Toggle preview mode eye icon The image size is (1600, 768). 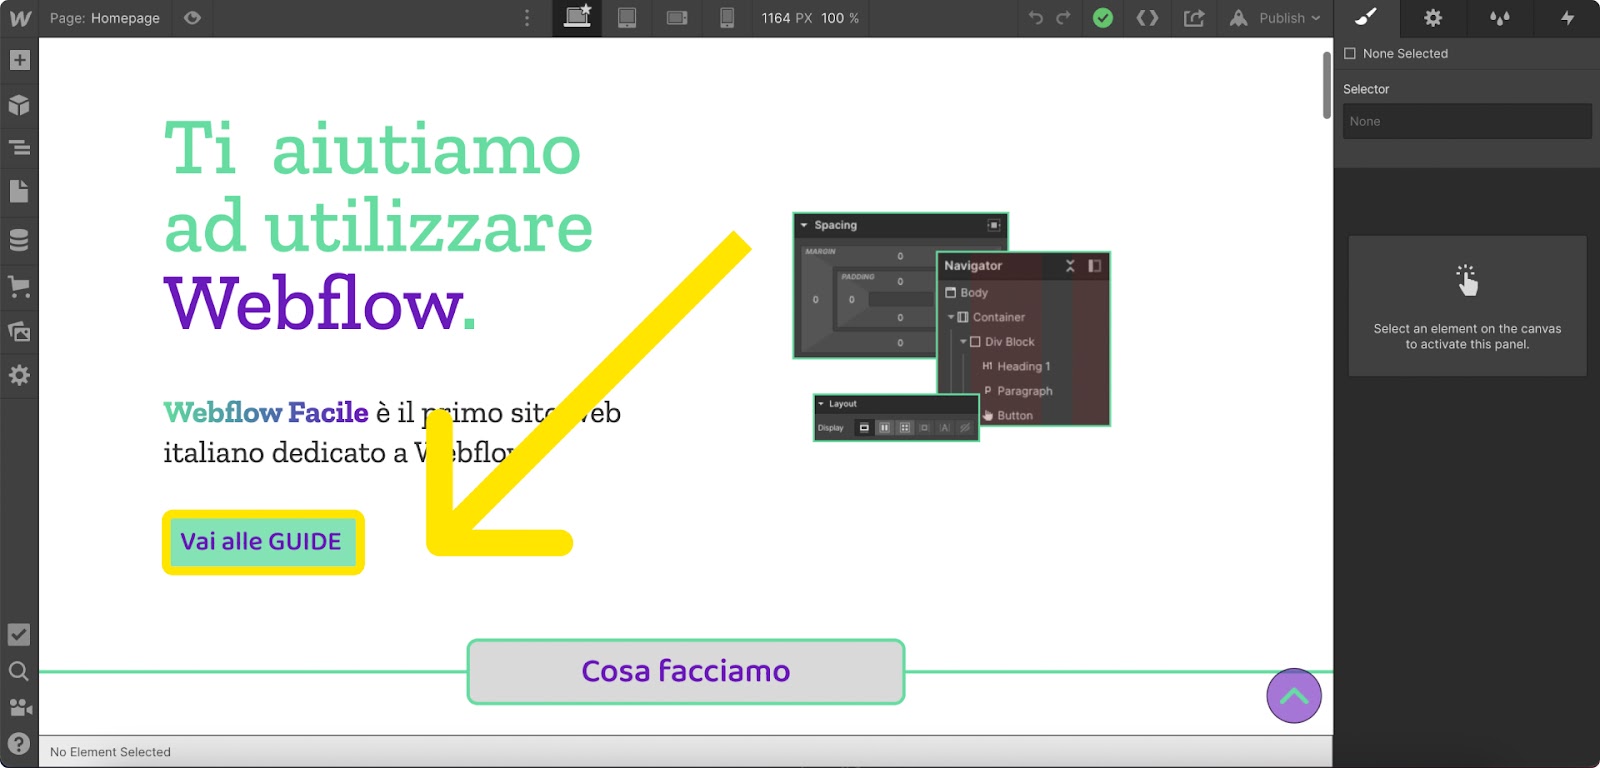[x=192, y=18]
